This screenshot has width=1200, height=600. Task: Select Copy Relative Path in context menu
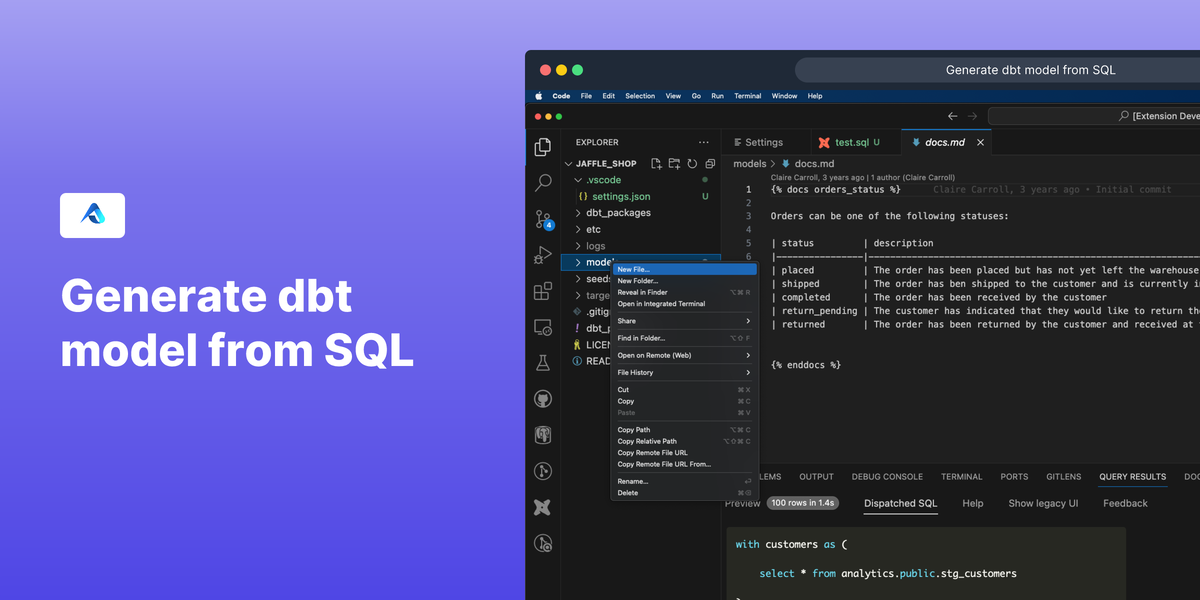647,441
